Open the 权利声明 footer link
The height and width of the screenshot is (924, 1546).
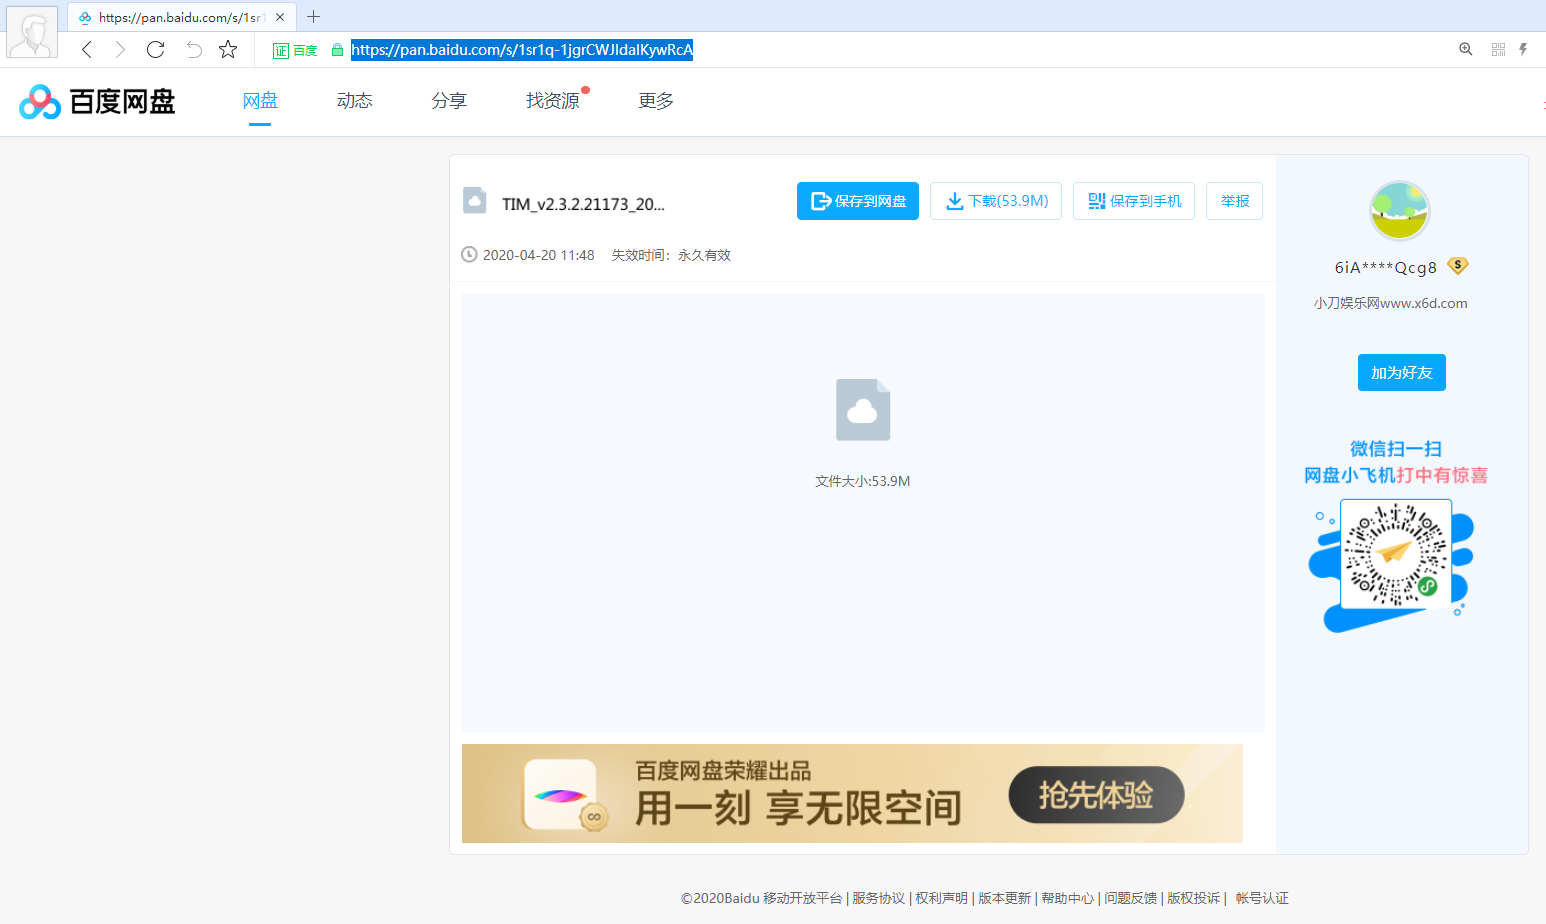coord(941,898)
